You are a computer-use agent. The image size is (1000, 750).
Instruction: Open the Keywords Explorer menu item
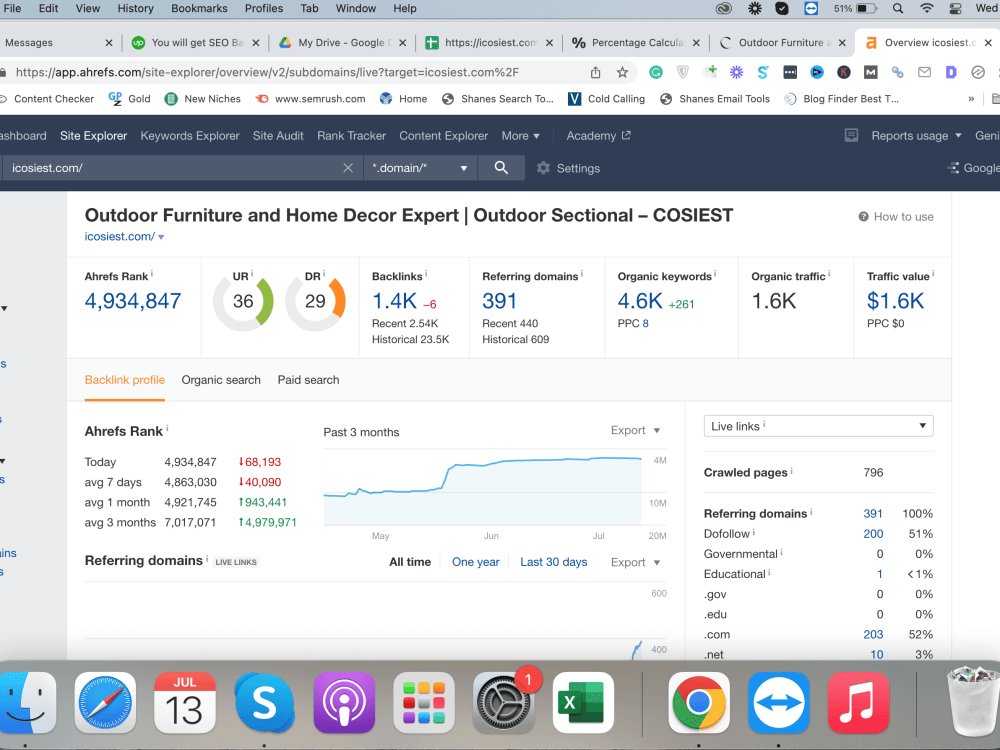click(190, 136)
